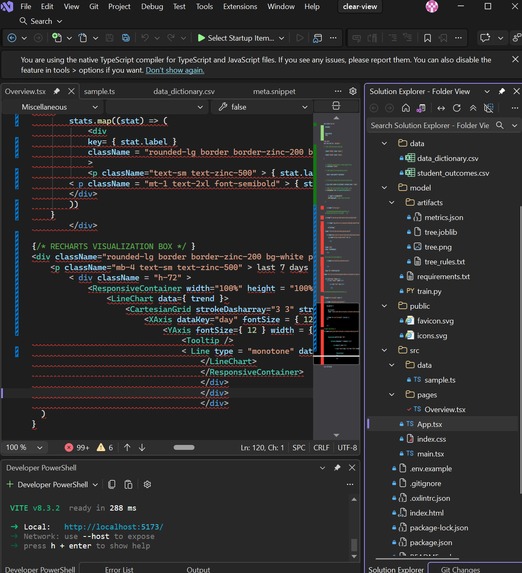The height and width of the screenshot is (573, 522).
Task: Open the Extensions menu
Action: tap(240, 7)
